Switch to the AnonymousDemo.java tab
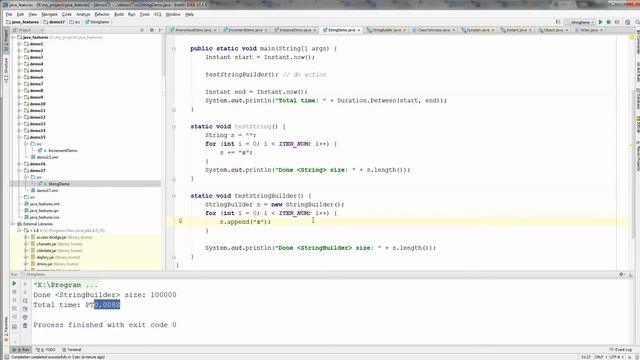 (x=193, y=30)
